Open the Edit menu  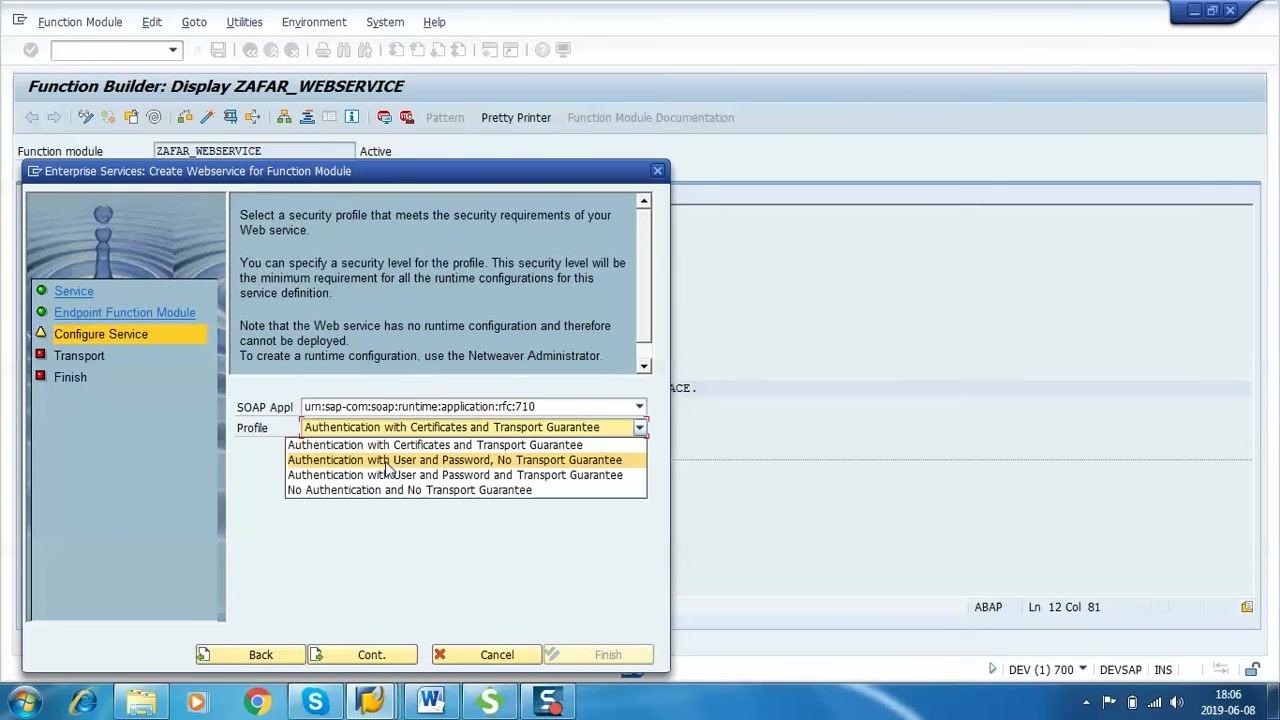coord(152,22)
